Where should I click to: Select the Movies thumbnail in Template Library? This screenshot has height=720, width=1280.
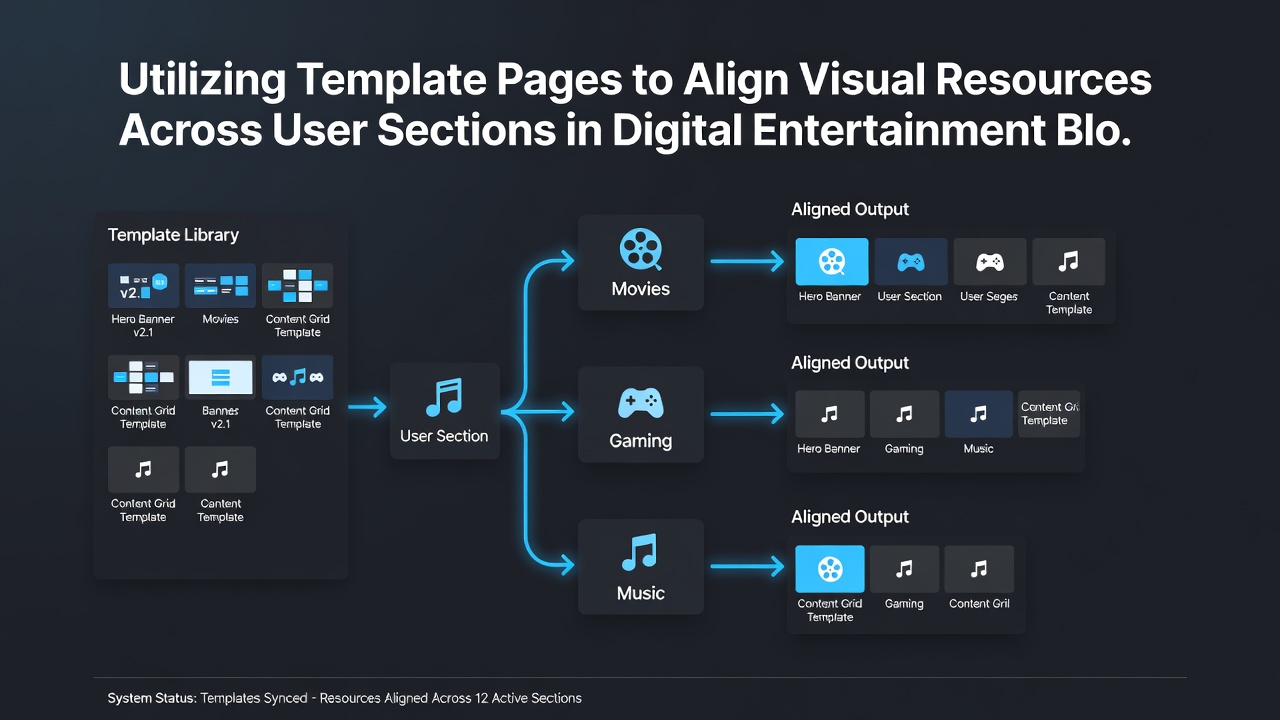pos(220,285)
